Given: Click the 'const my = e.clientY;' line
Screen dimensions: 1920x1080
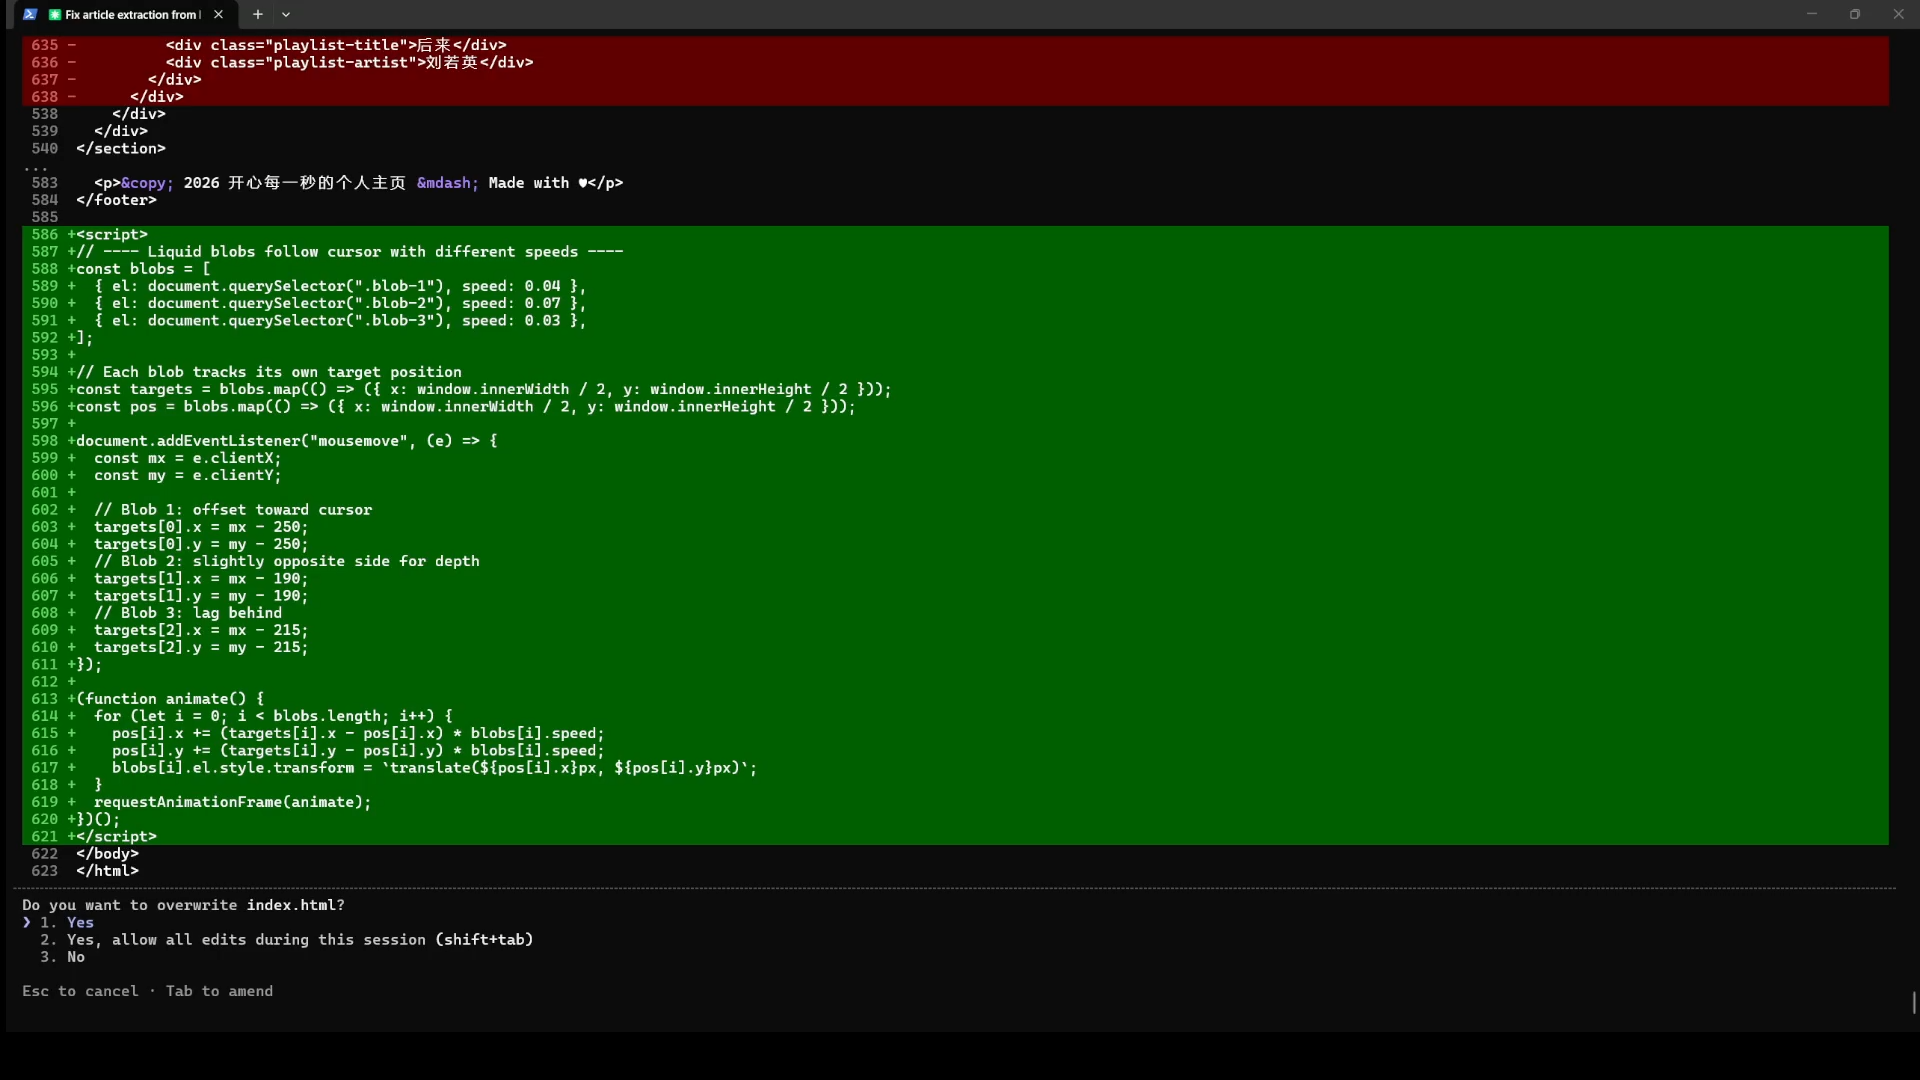Looking at the screenshot, I should coord(188,476).
